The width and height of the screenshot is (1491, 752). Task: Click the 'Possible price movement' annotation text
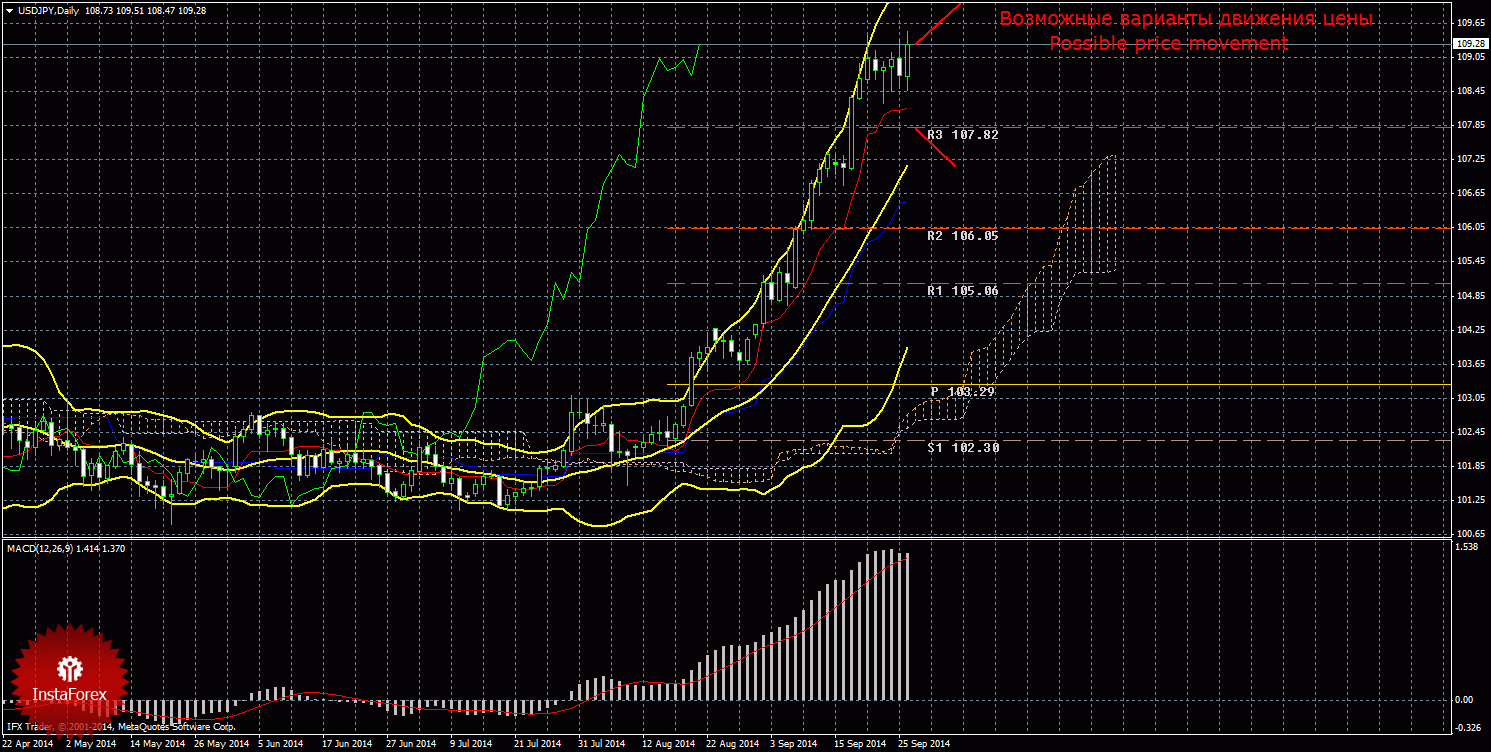coord(1168,43)
